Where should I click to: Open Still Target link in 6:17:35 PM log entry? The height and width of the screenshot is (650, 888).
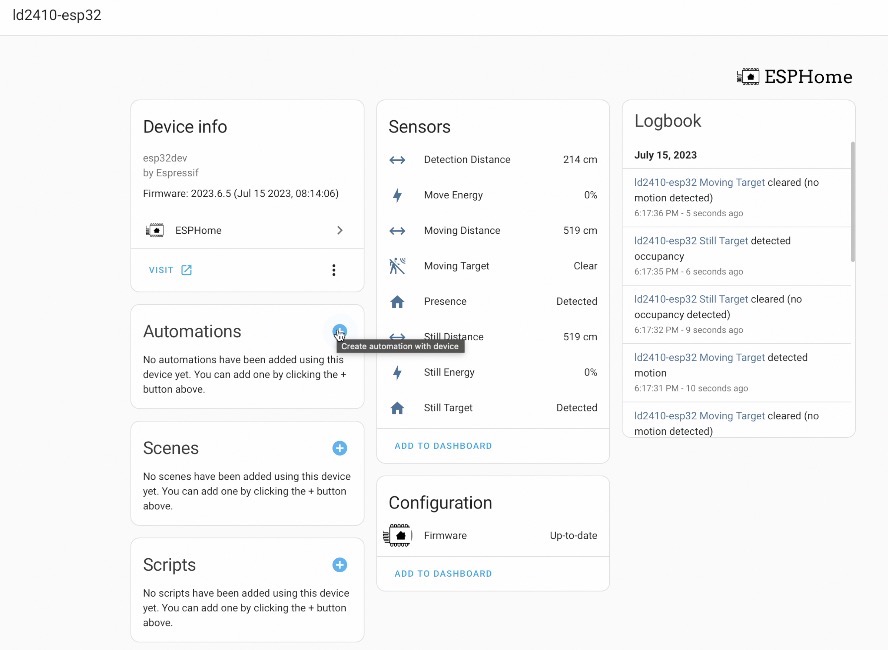691,241
